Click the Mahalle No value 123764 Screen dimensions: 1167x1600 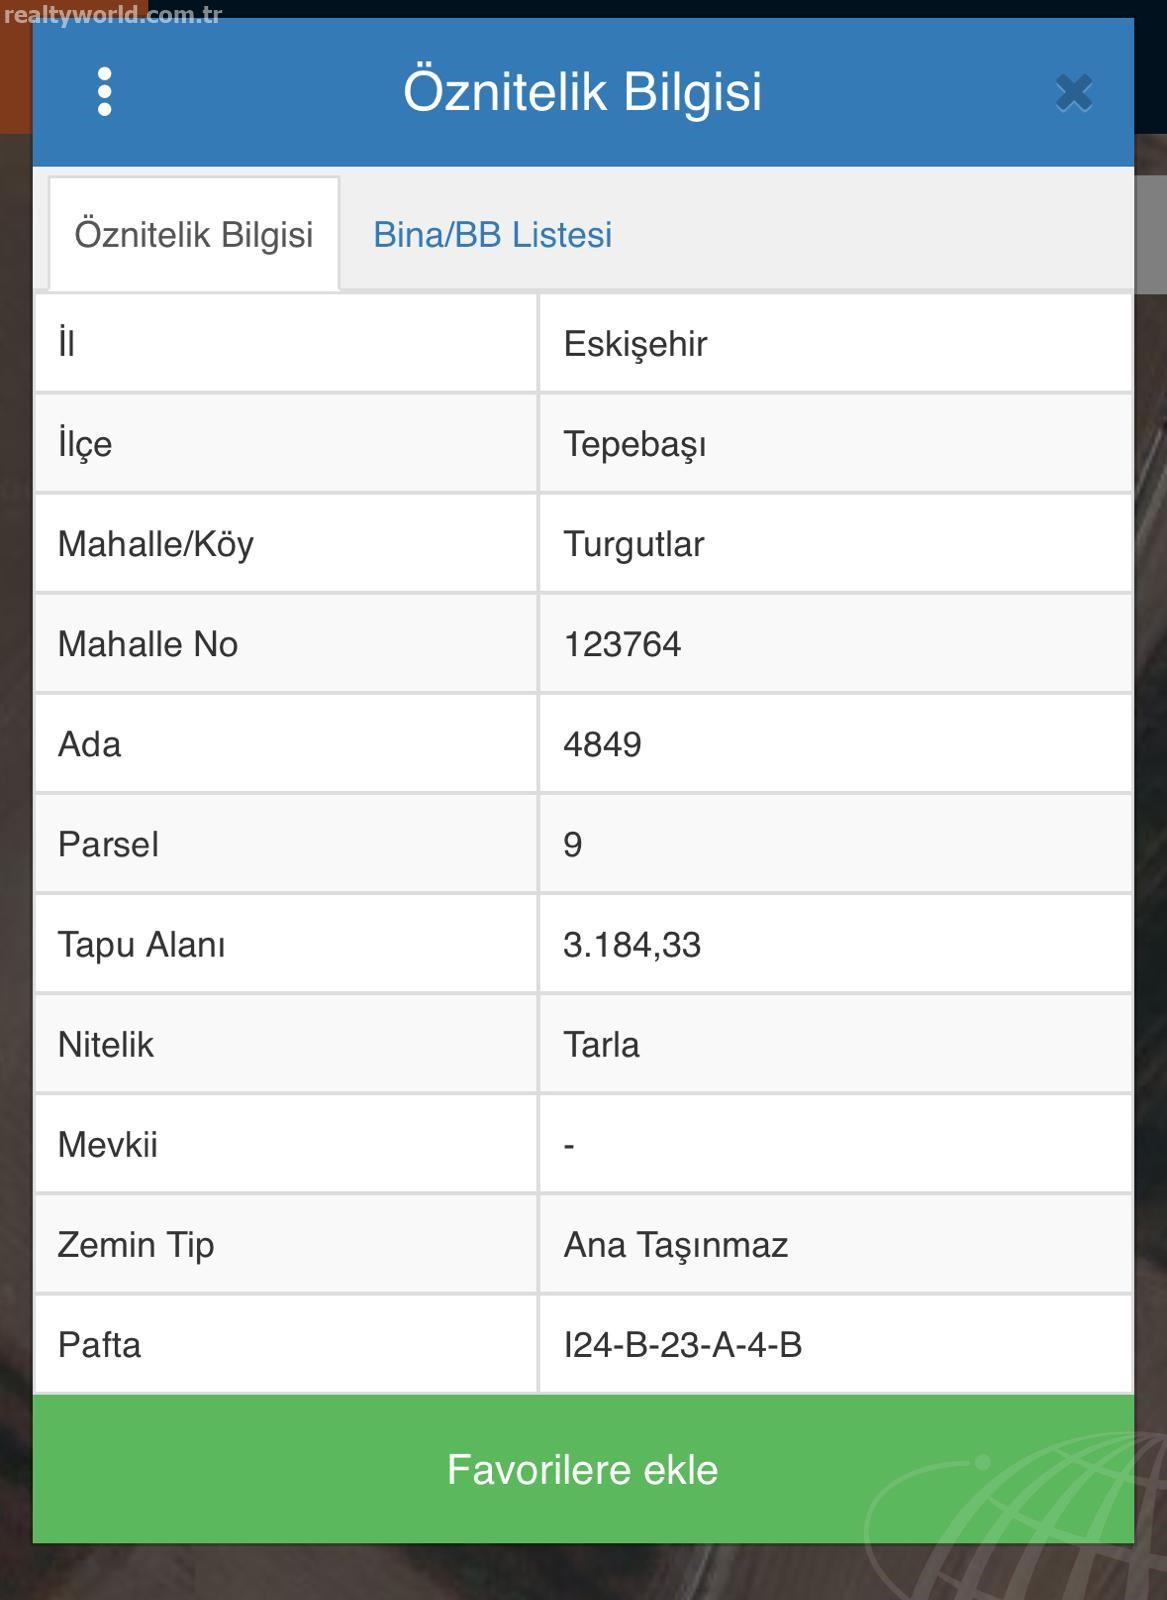(x=622, y=644)
